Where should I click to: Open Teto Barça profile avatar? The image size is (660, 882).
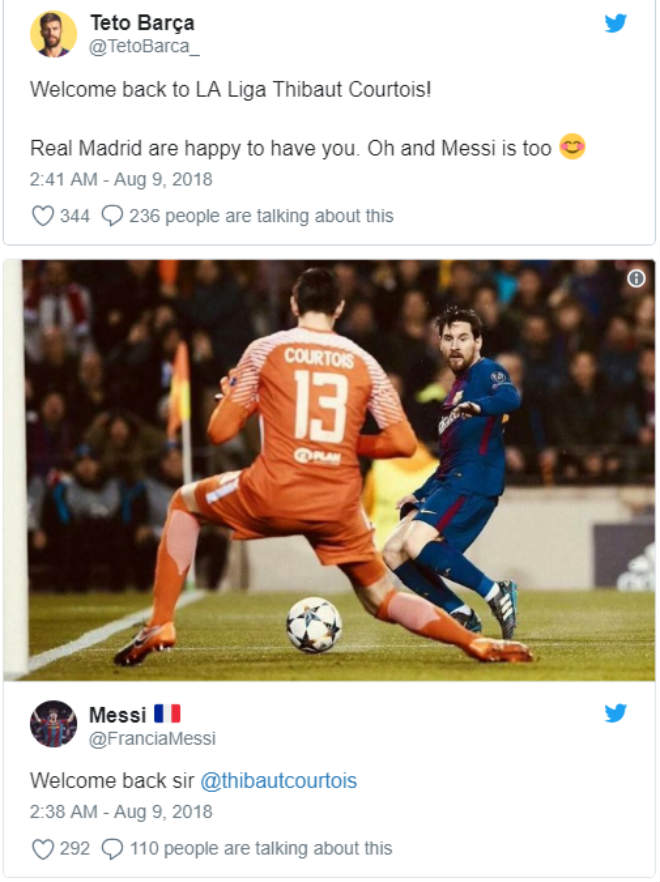click(53, 34)
